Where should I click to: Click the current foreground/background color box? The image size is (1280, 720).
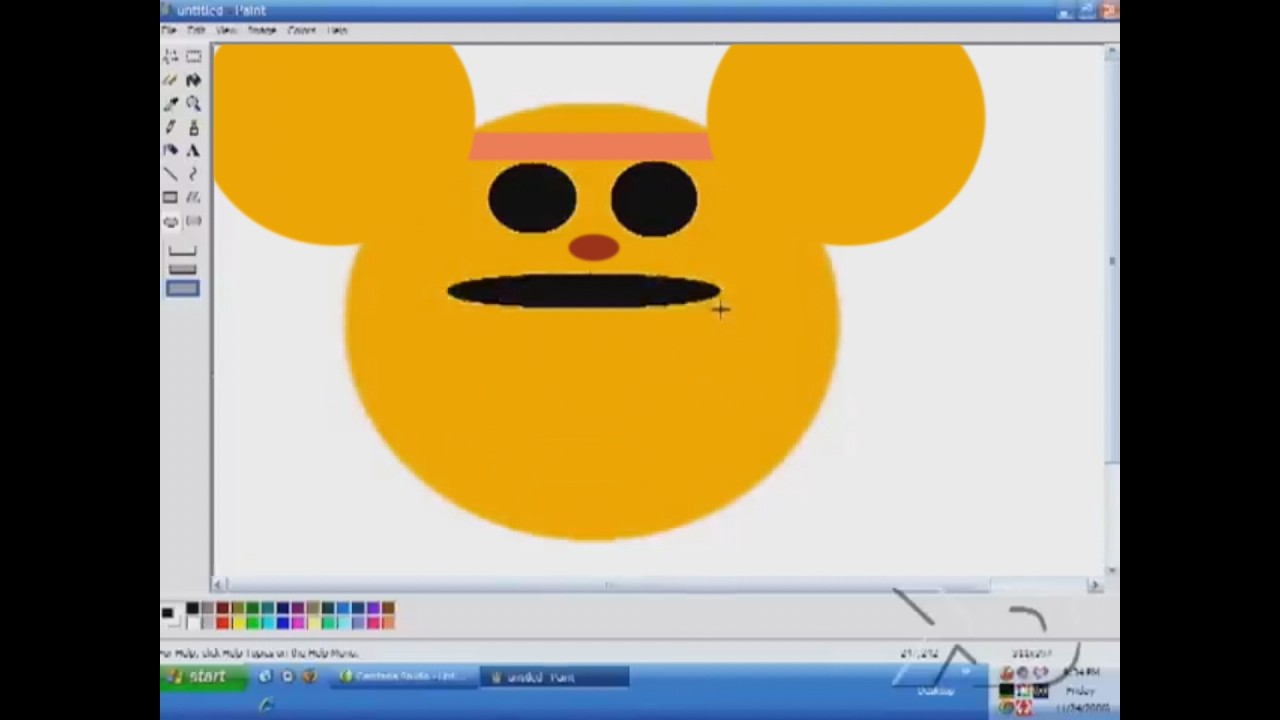(170, 616)
